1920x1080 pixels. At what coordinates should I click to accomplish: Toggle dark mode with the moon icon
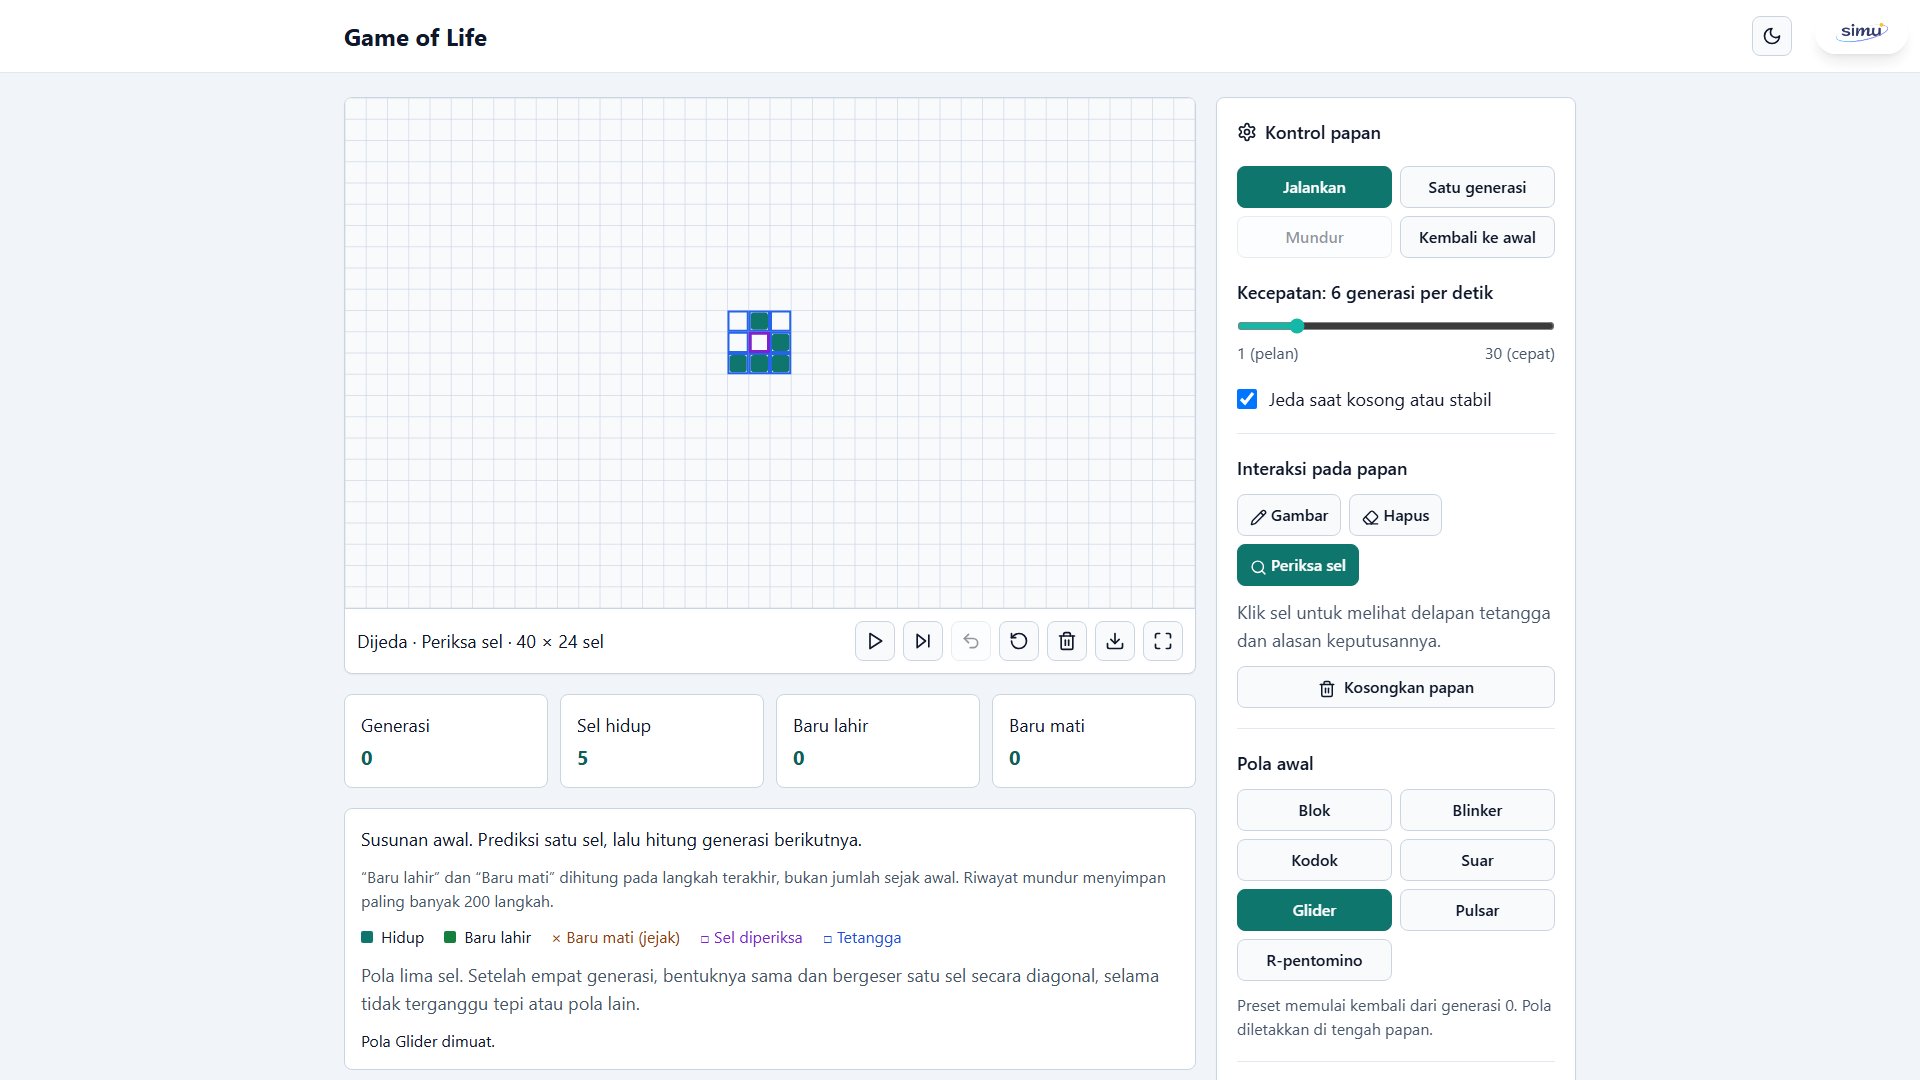click(x=1772, y=36)
